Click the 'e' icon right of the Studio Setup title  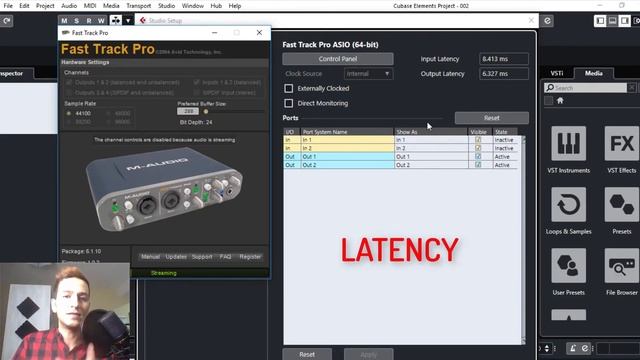coord(547,21)
